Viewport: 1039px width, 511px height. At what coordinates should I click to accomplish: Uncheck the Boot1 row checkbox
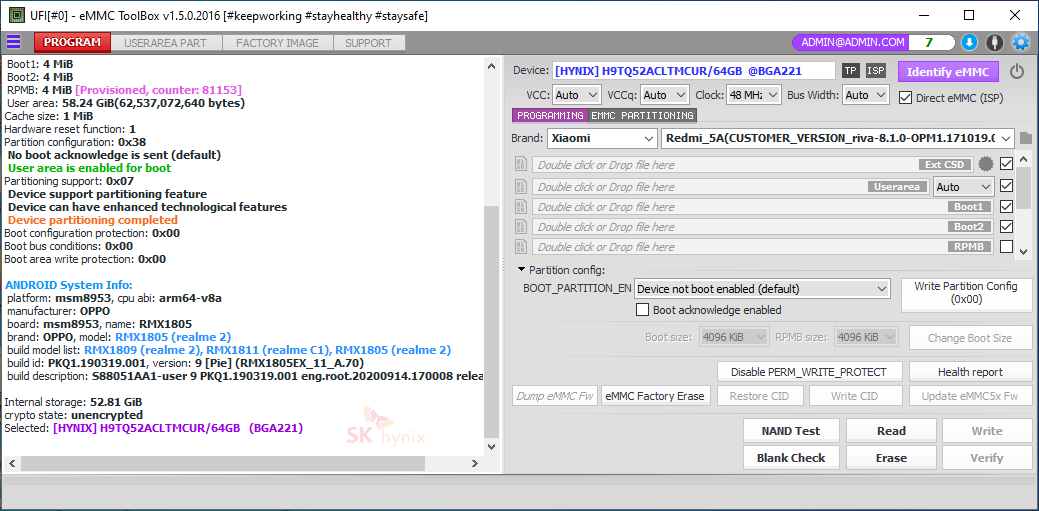1006,207
